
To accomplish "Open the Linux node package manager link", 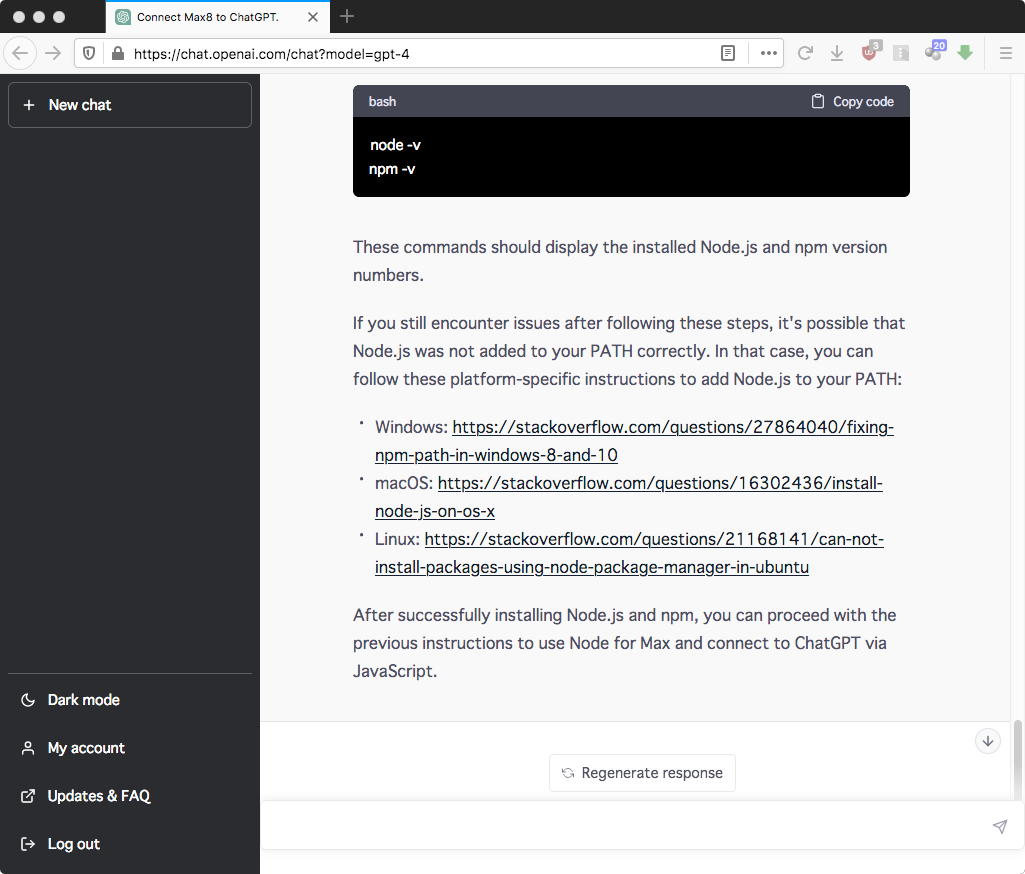I will pyautogui.click(x=629, y=553).
